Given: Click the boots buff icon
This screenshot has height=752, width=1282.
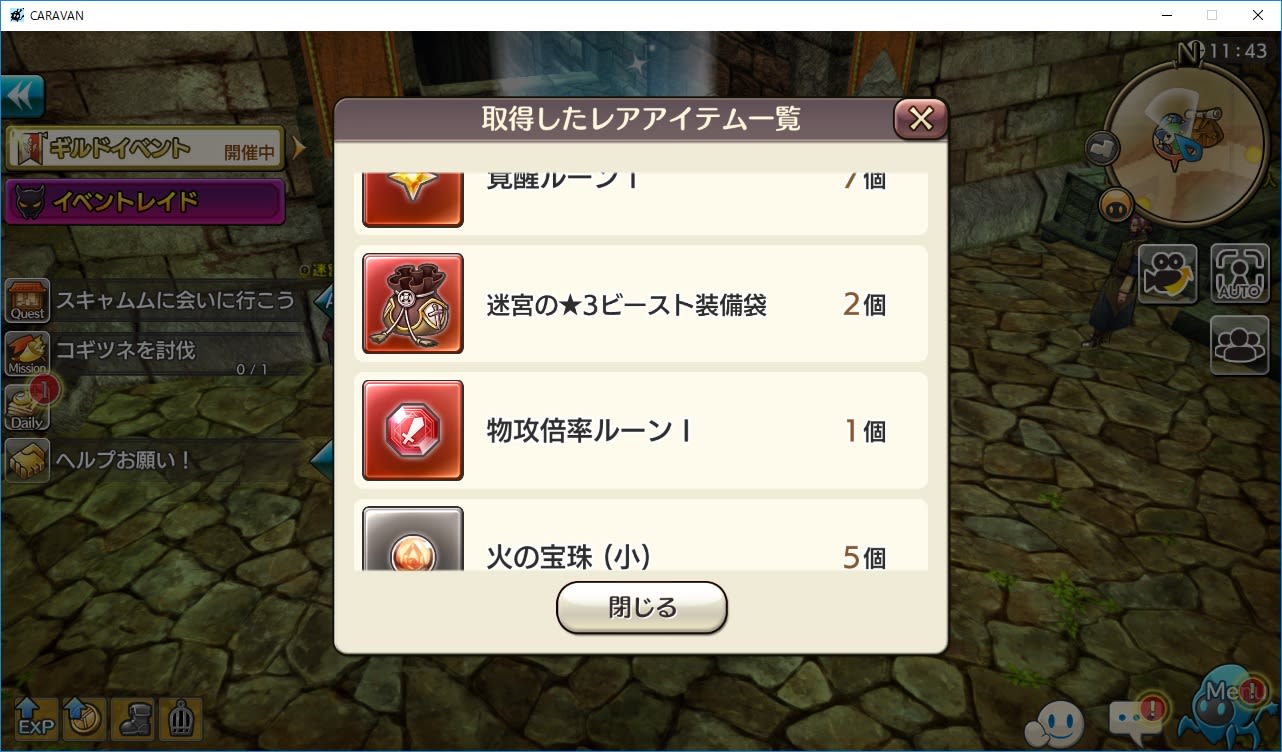Looking at the screenshot, I should [132, 718].
